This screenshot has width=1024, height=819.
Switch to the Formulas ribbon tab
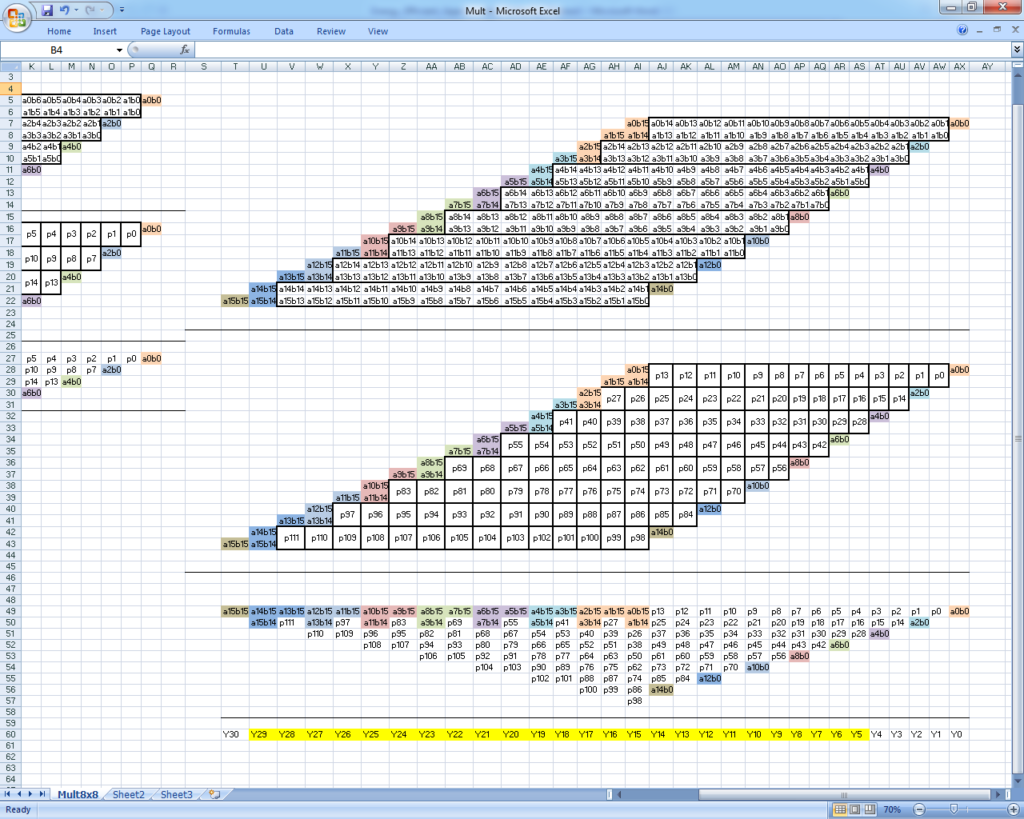pos(231,31)
